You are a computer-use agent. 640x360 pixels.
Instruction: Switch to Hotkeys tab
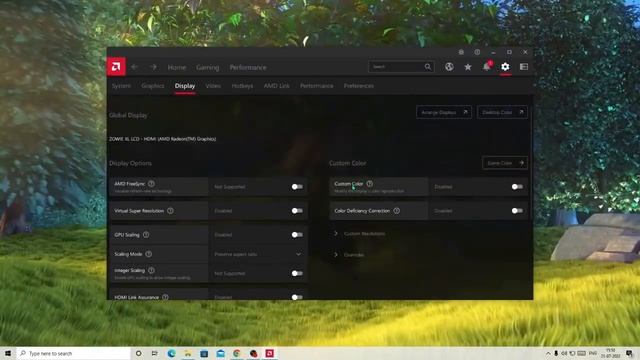(242, 86)
